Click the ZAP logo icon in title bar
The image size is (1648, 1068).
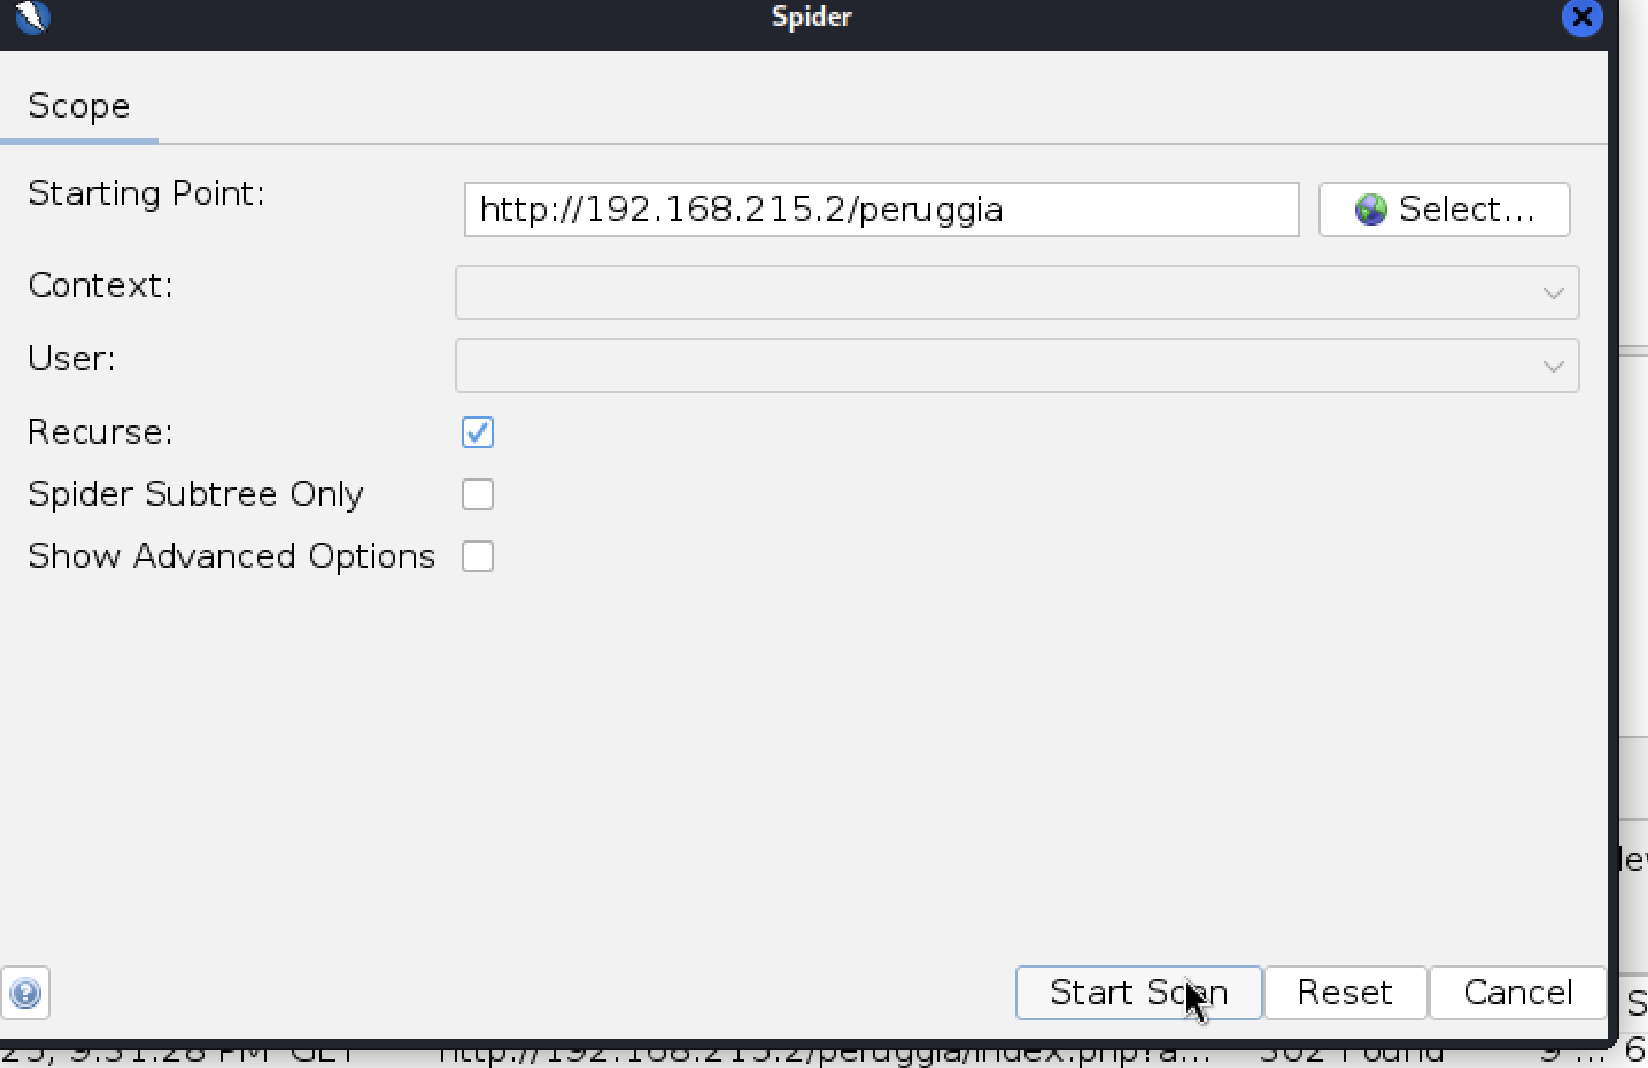(32, 16)
